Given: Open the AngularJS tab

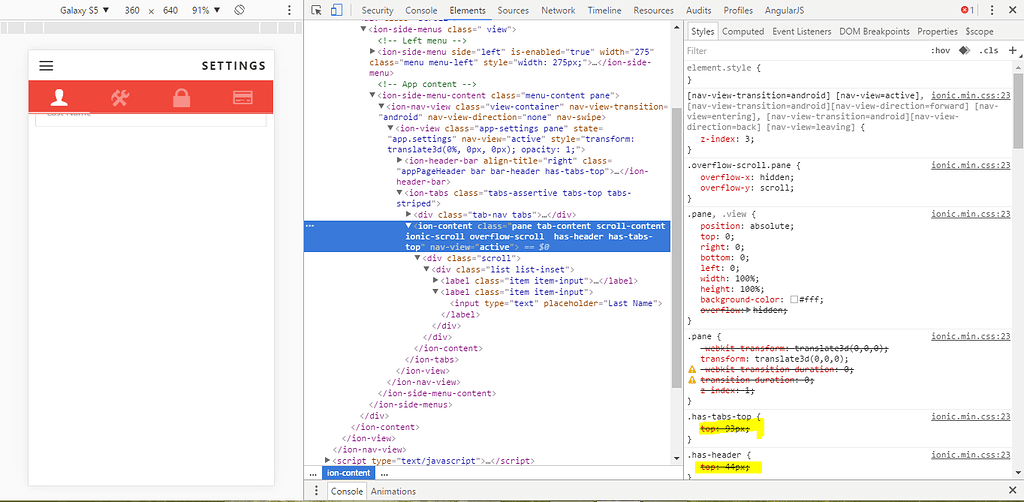Looking at the screenshot, I should pyautogui.click(x=784, y=10).
